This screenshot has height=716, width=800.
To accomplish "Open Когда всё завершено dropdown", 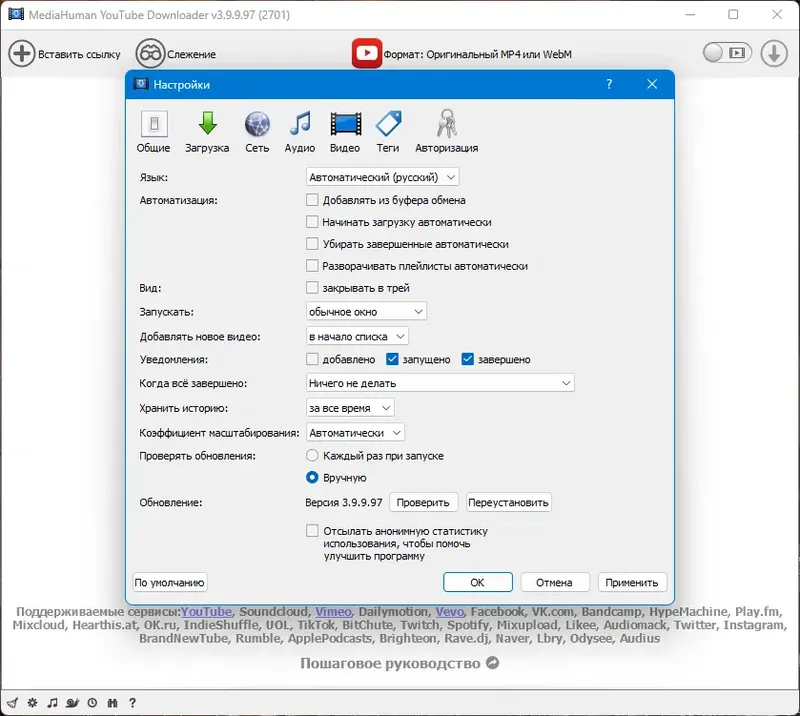I will (440, 383).
